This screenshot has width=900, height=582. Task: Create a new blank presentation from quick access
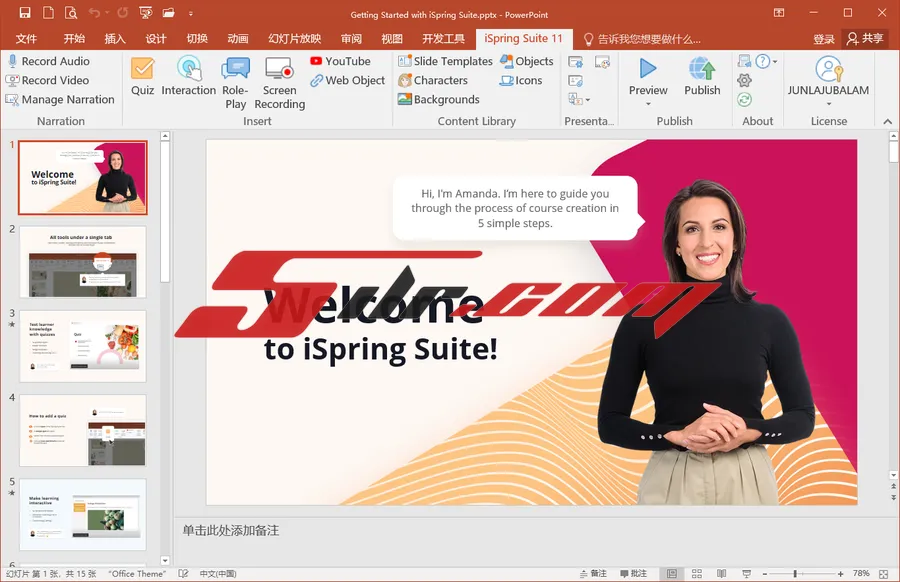(48, 13)
